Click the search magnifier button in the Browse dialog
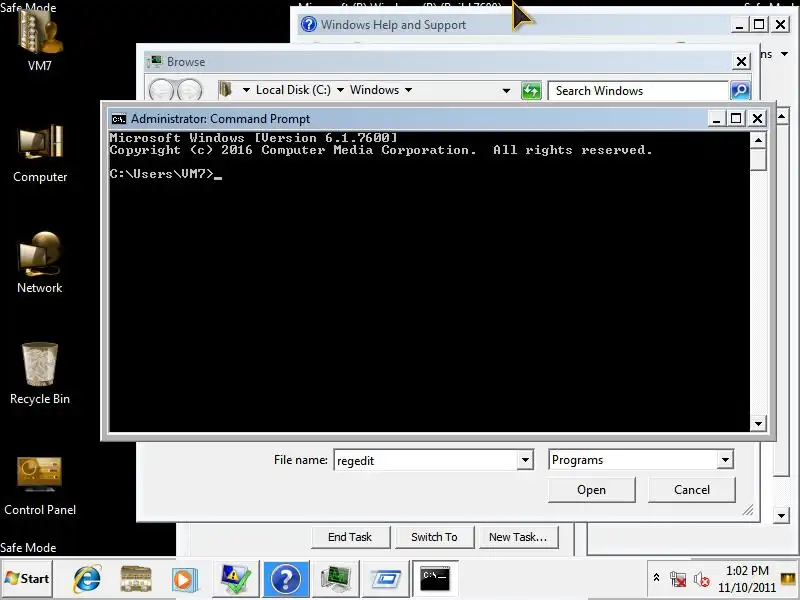This screenshot has height=600, width=800. coord(740,91)
